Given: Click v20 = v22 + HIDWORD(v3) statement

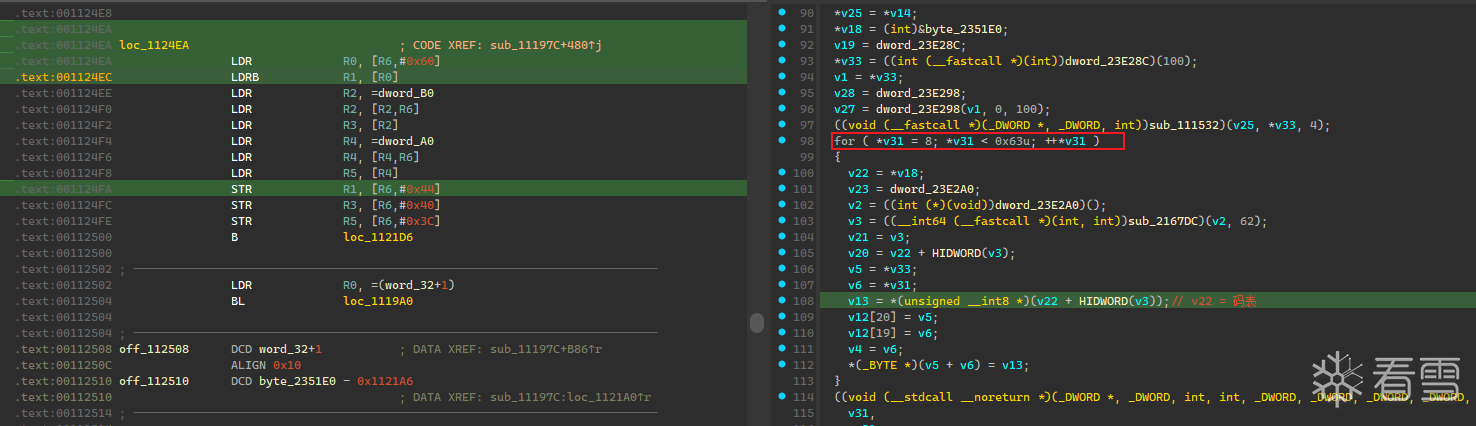Looking at the screenshot, I should pos(931,253).
